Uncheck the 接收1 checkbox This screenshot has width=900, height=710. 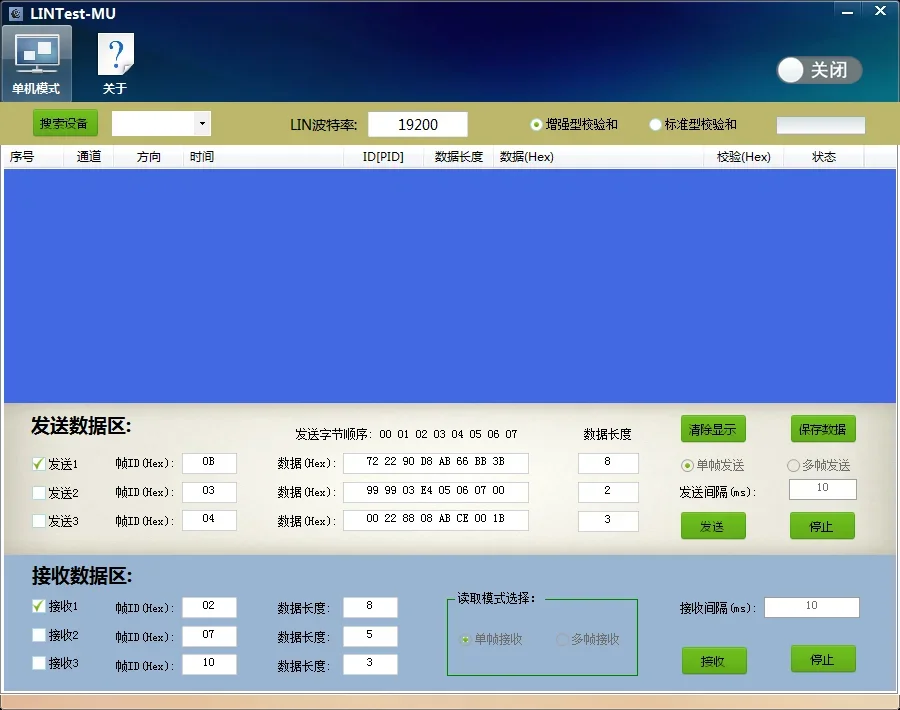[39, 606]
